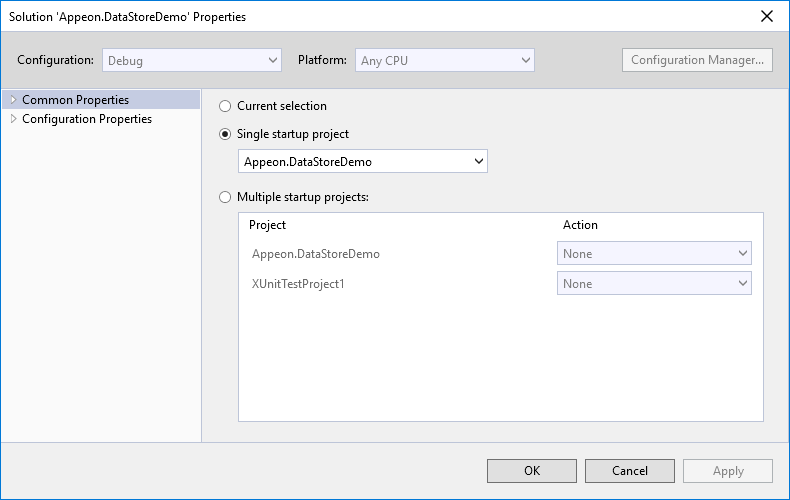This screenshot has height=500, width=790.
Task: Open the Appeon.DataStoreDemo startup project dropdown
Action: [x=363, y=161]
